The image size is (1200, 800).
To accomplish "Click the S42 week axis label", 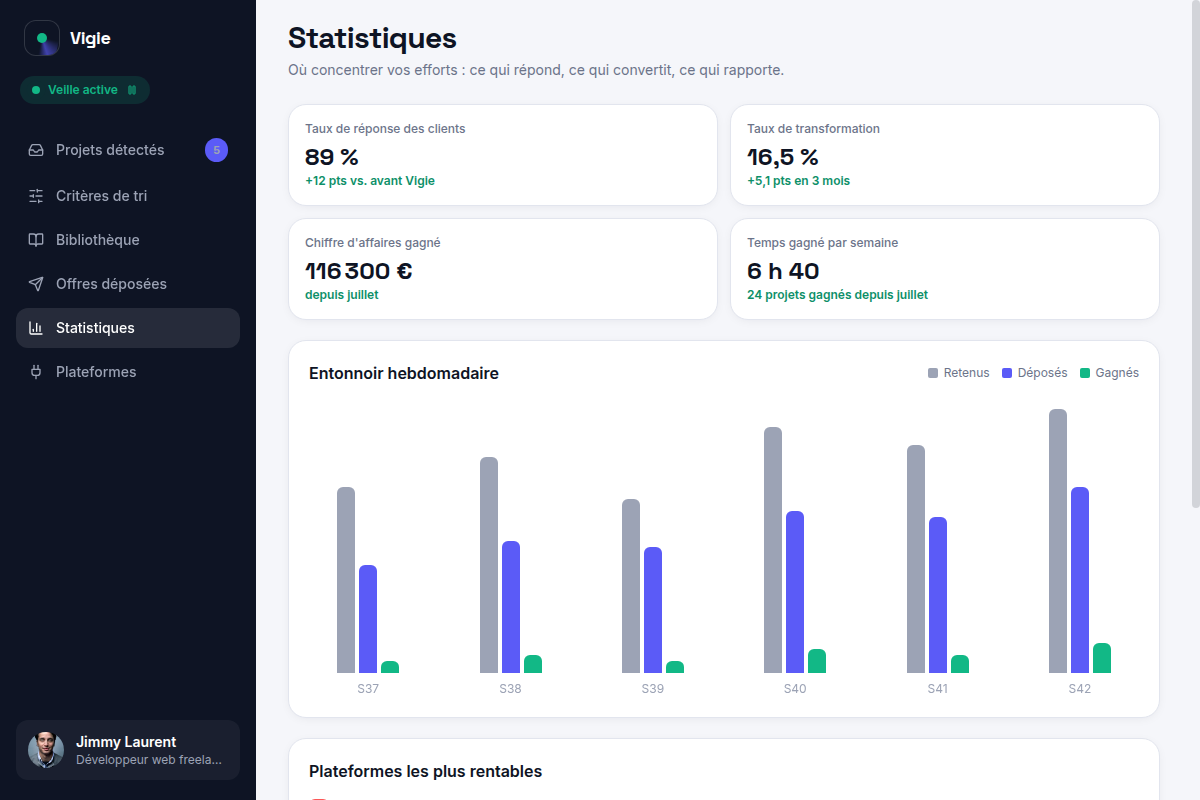I will click(x=1080, y=689).
